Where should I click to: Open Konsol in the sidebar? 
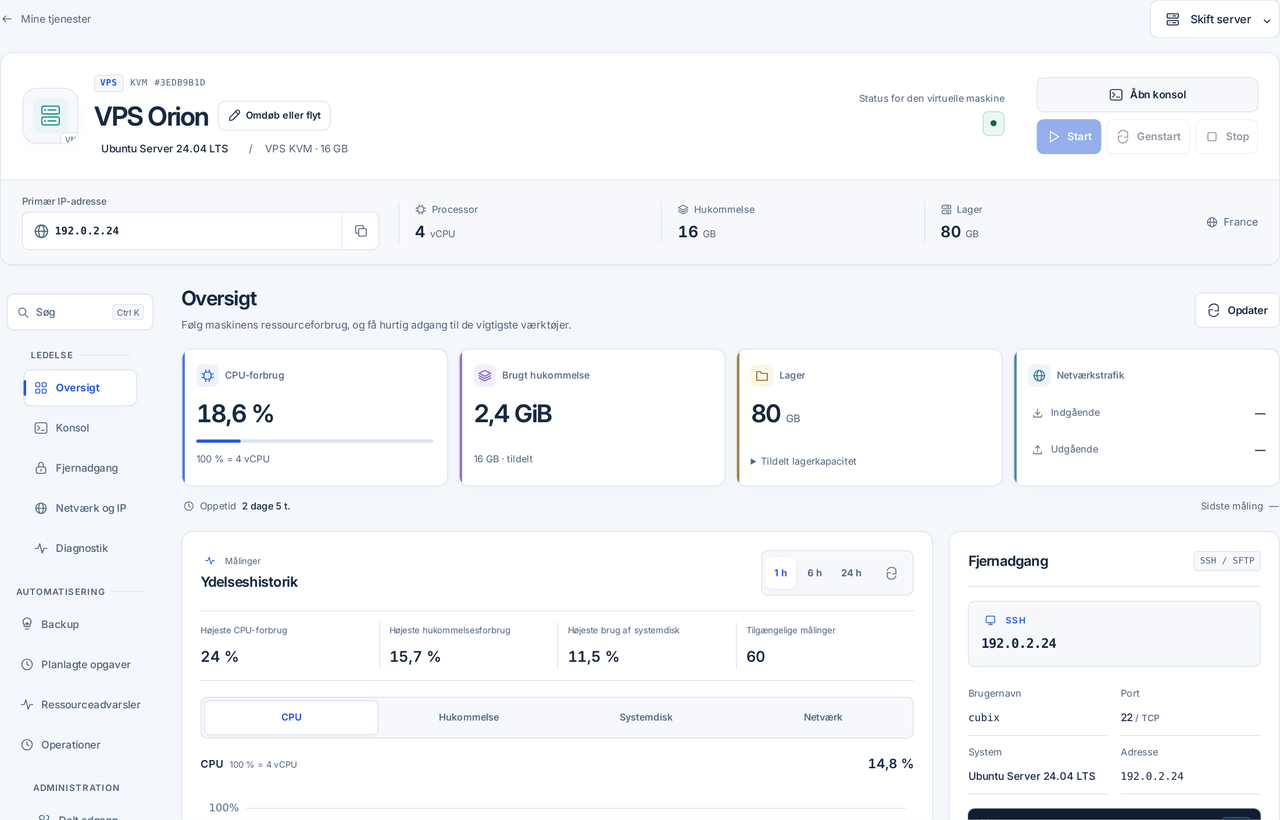click(80, 428)
